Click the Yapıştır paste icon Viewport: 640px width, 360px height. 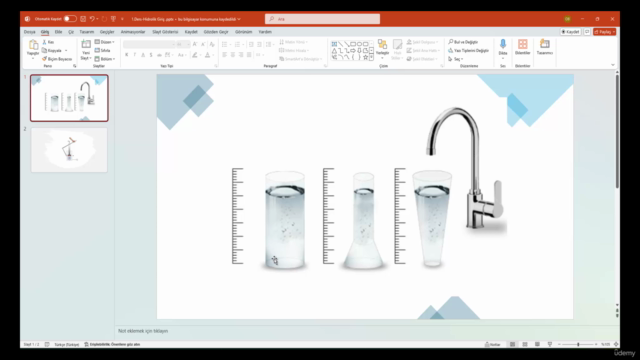[33, 44]
